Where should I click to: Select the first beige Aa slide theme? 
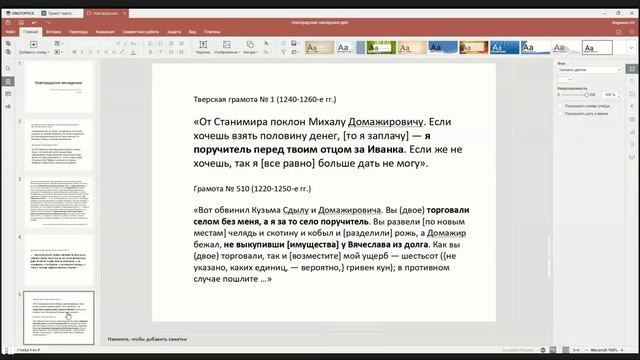pos(319,48)
